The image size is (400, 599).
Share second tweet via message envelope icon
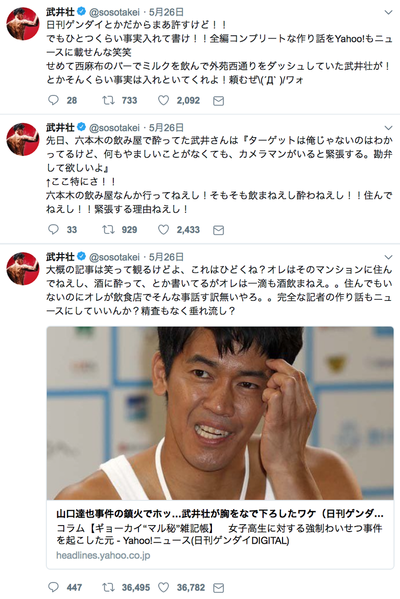(219, 230)
